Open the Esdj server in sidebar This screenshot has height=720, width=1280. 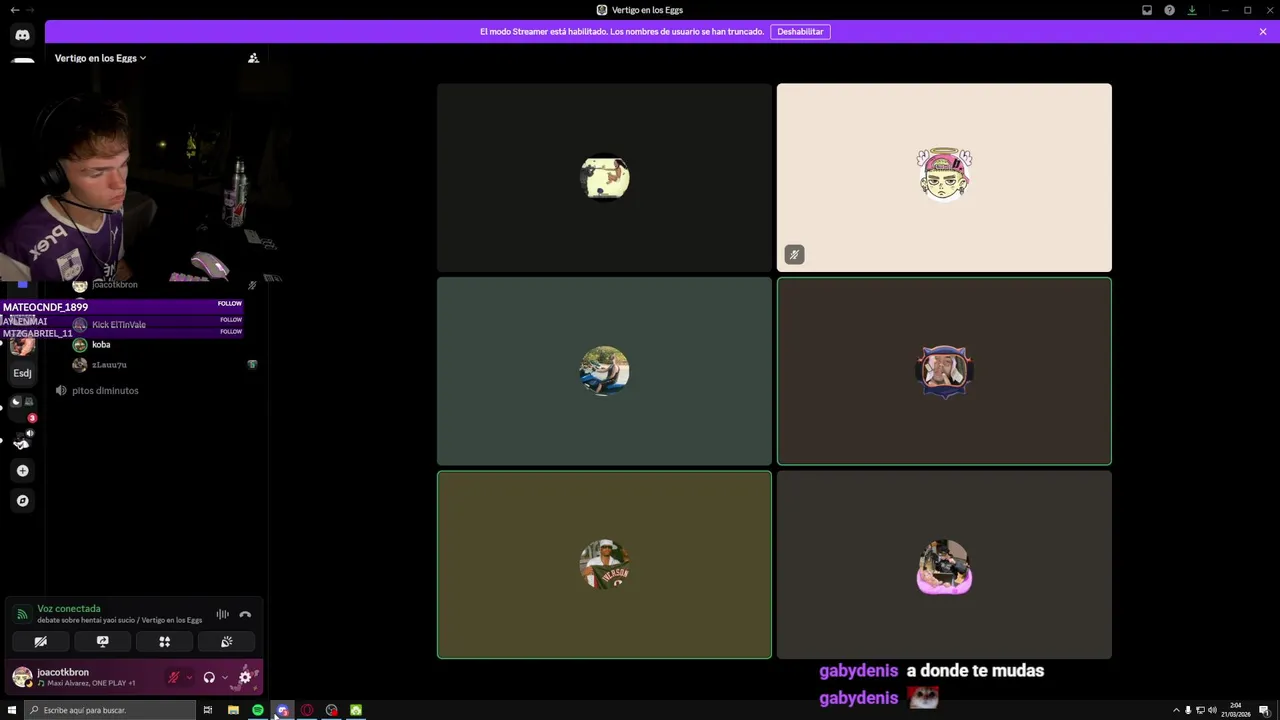click(x=22, y=373)
